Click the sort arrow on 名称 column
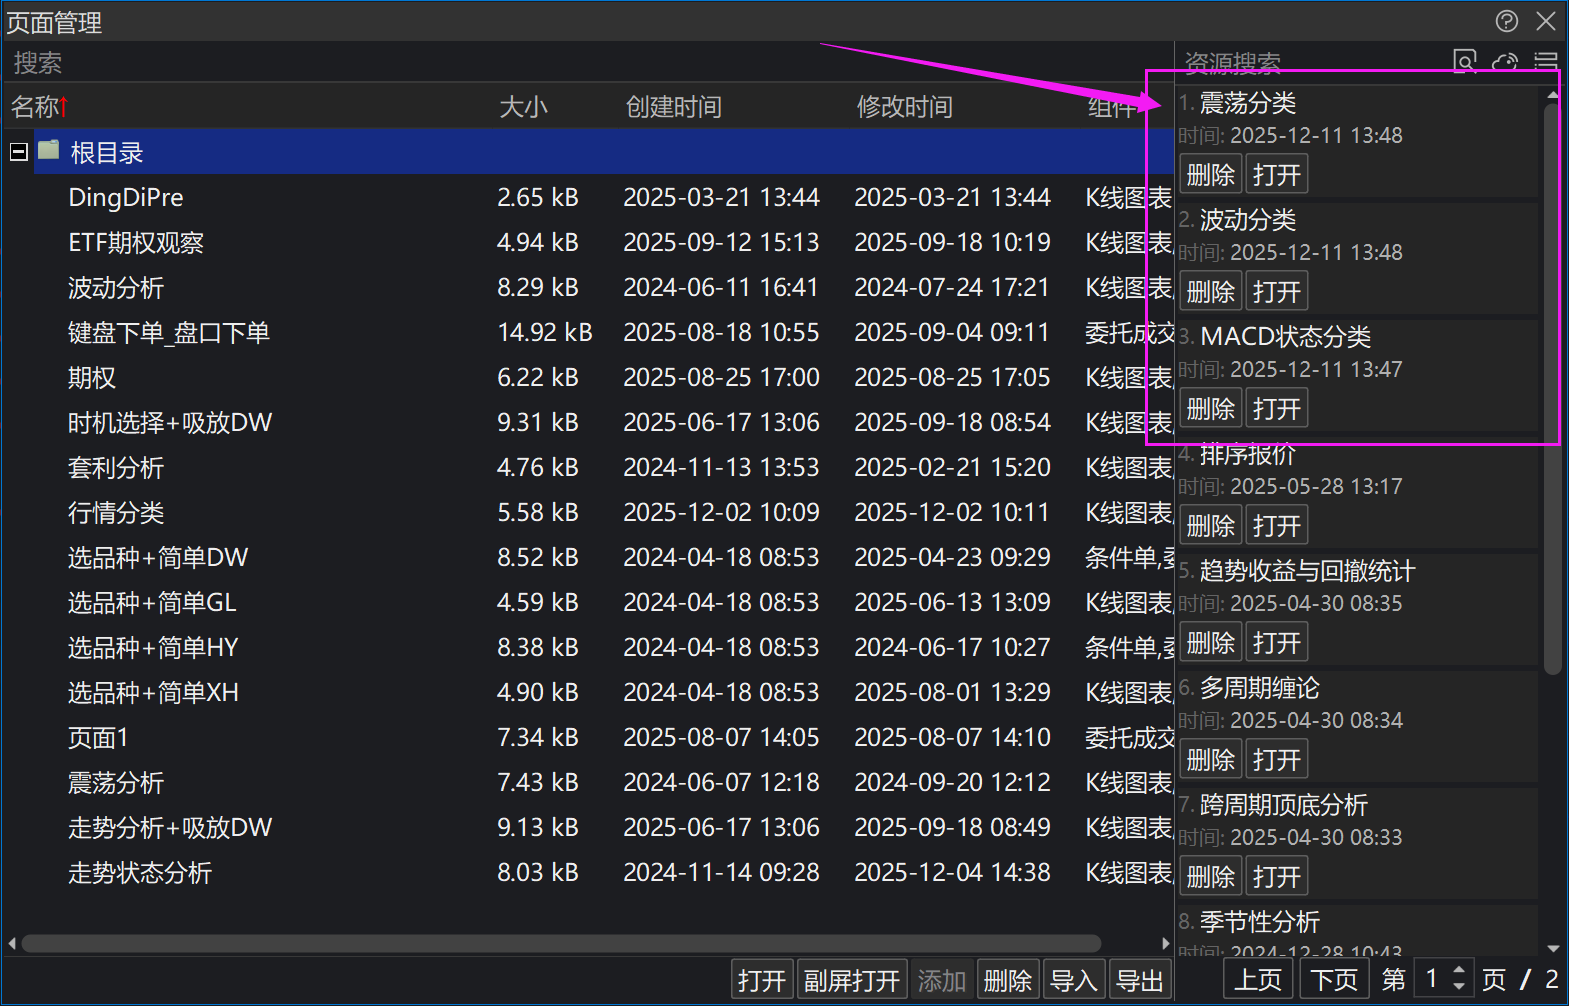 click(64, 106)
